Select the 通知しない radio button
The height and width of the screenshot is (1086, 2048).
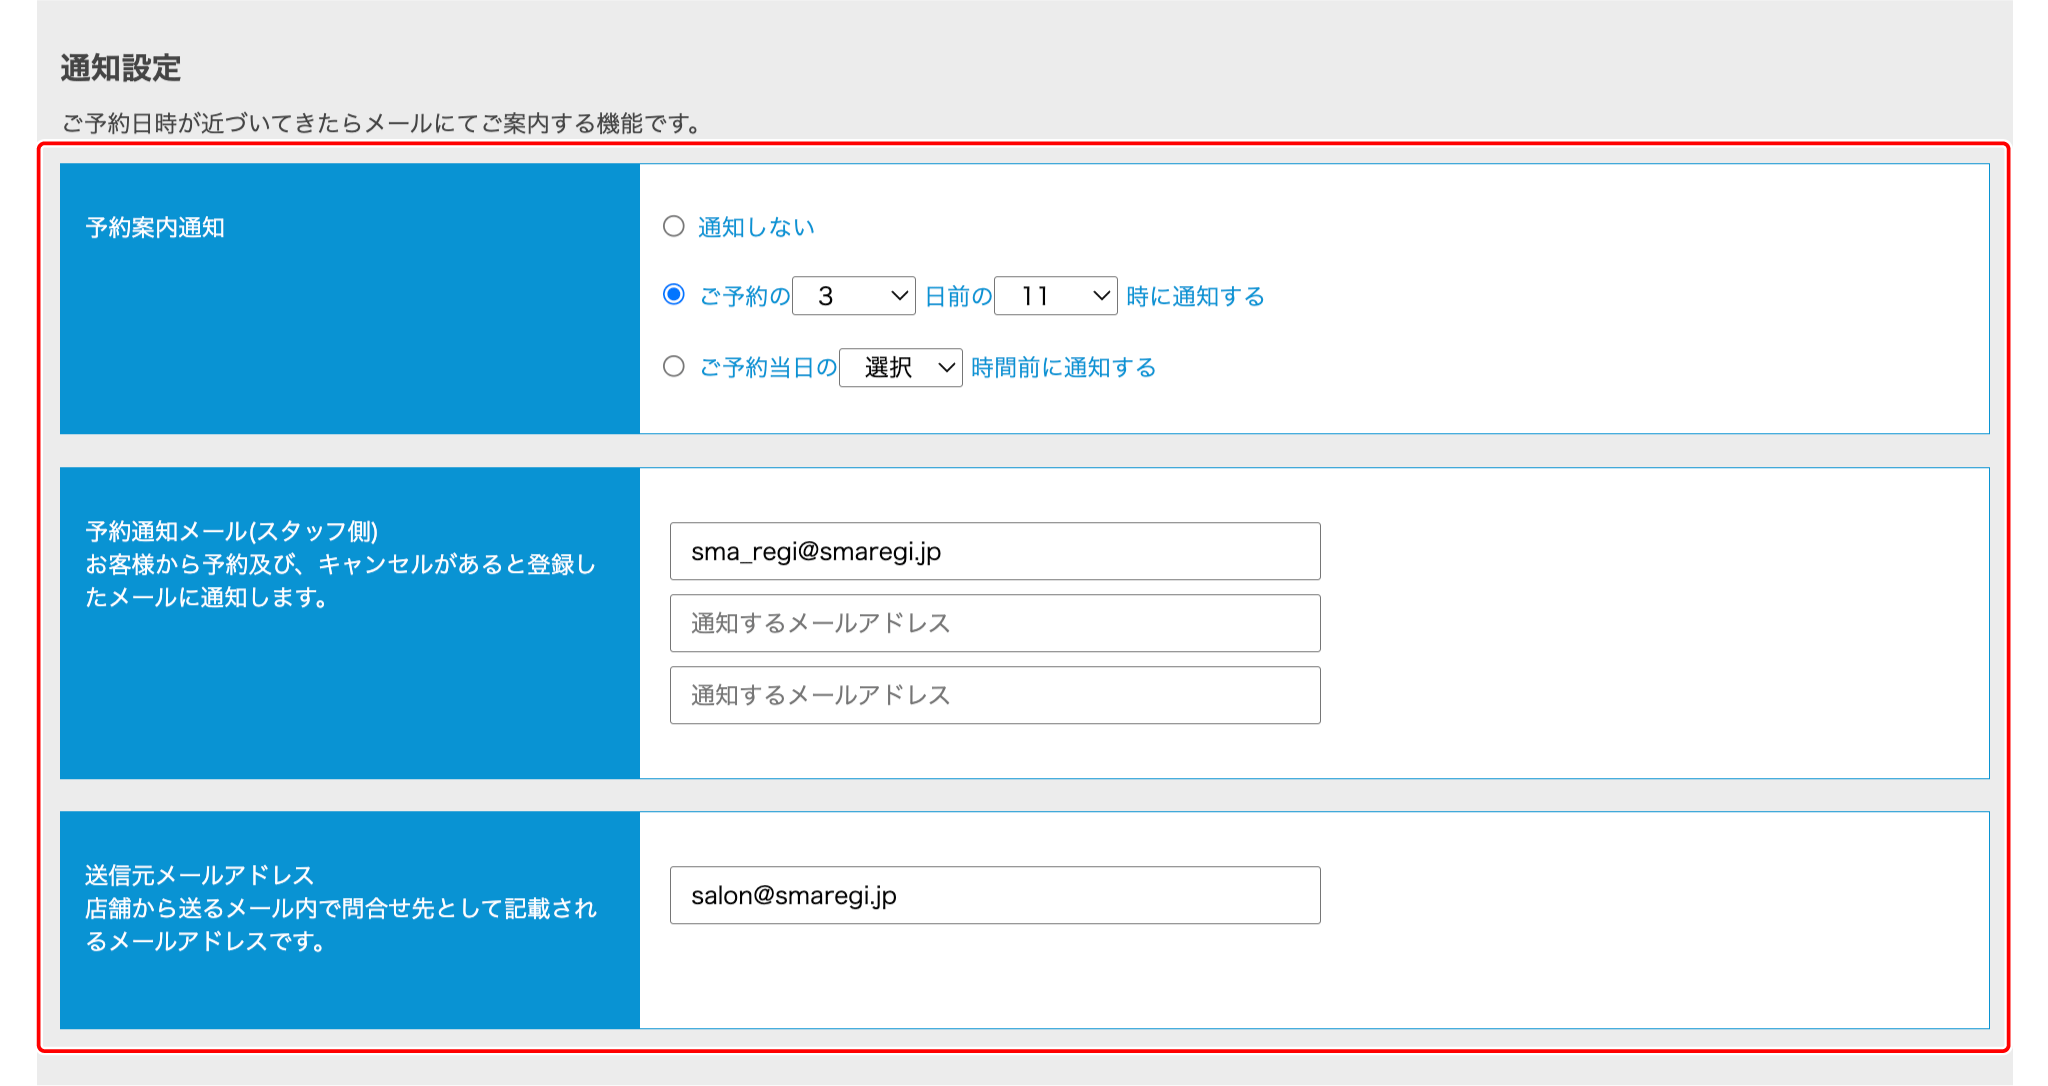674,226
